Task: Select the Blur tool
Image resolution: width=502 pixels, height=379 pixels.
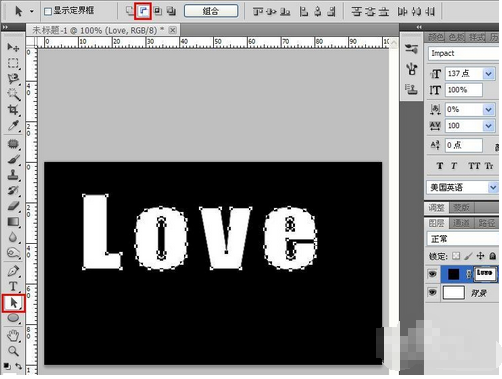Action: [13, 237]
